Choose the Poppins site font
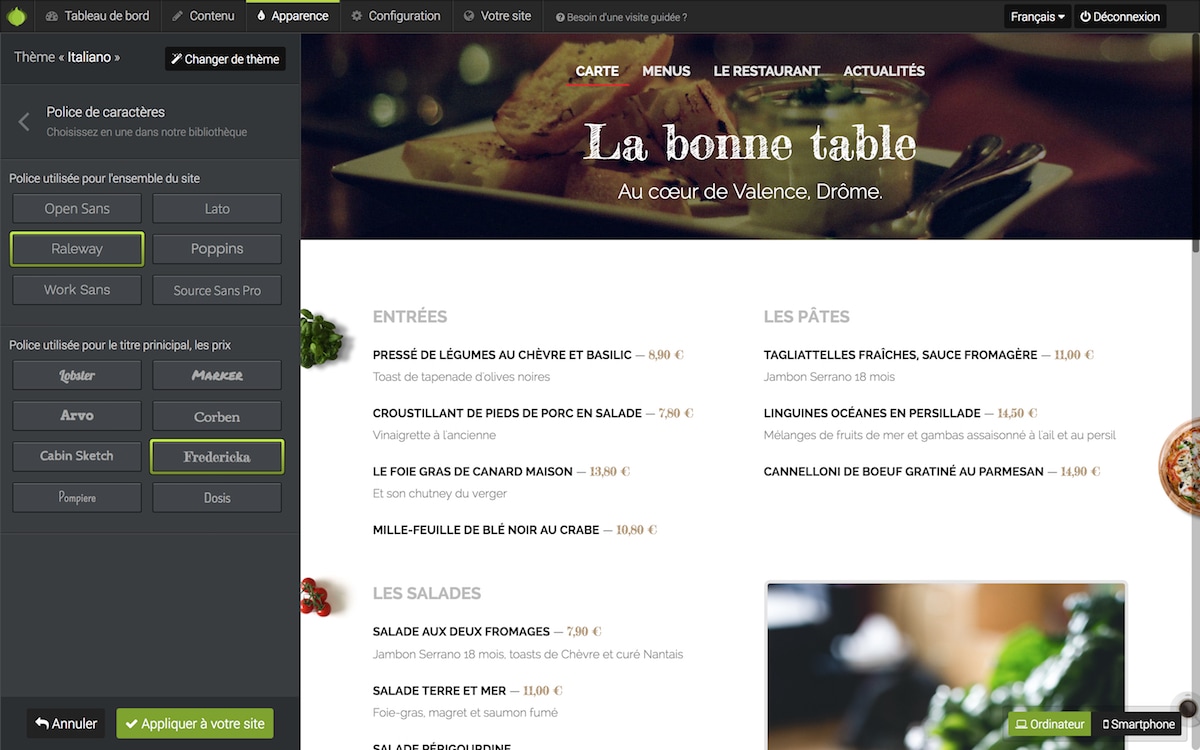 (x=217, y=249)
